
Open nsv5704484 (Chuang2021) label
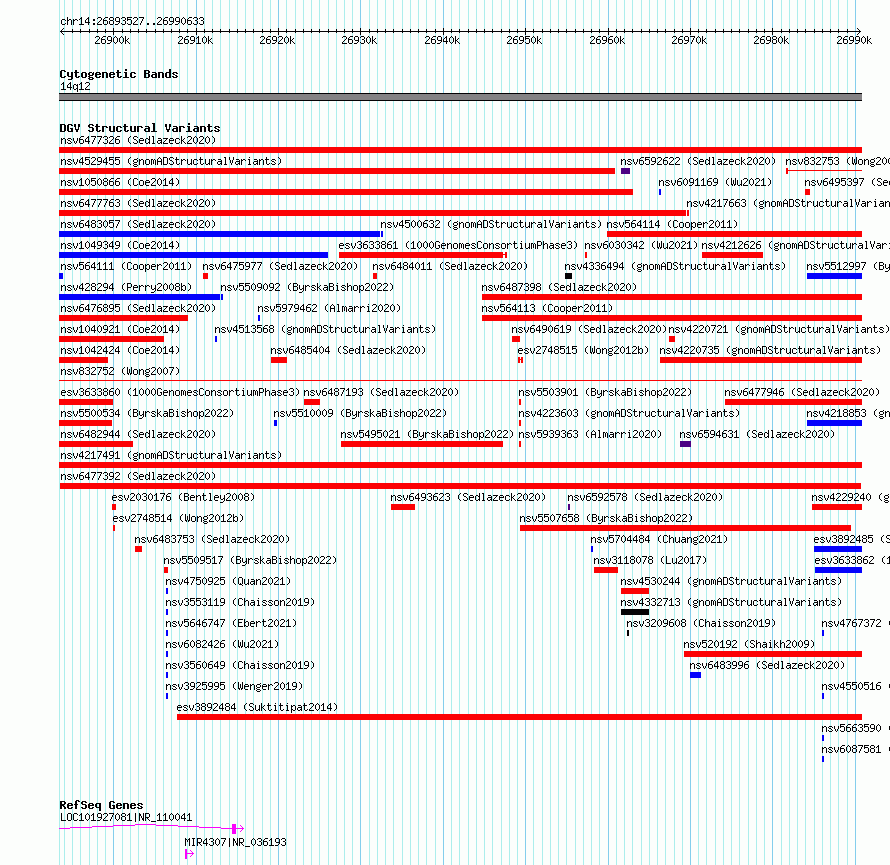(x=659, y=539)
